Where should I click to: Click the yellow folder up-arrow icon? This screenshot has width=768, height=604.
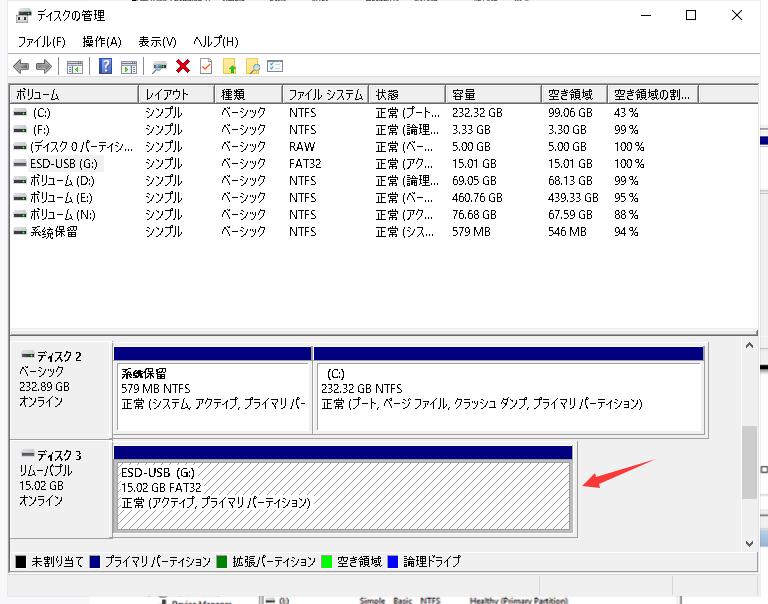point(229,66)
